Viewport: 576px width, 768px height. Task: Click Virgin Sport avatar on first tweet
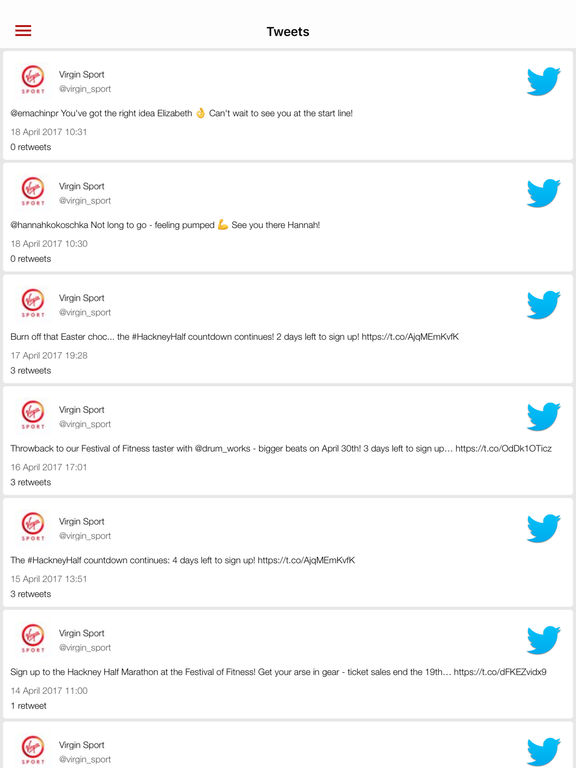coord(33,80)
